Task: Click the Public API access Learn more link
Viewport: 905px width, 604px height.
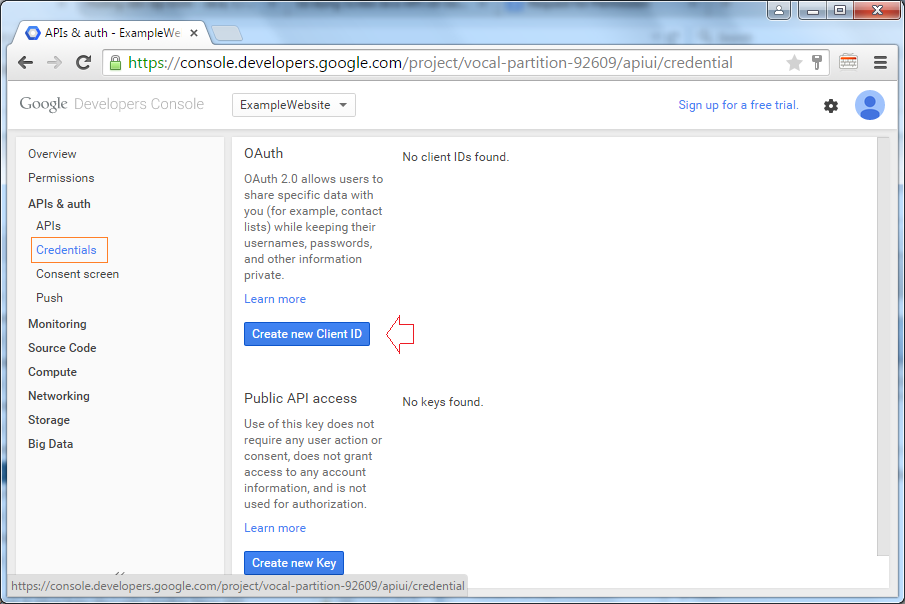Action: click(275, 528)
